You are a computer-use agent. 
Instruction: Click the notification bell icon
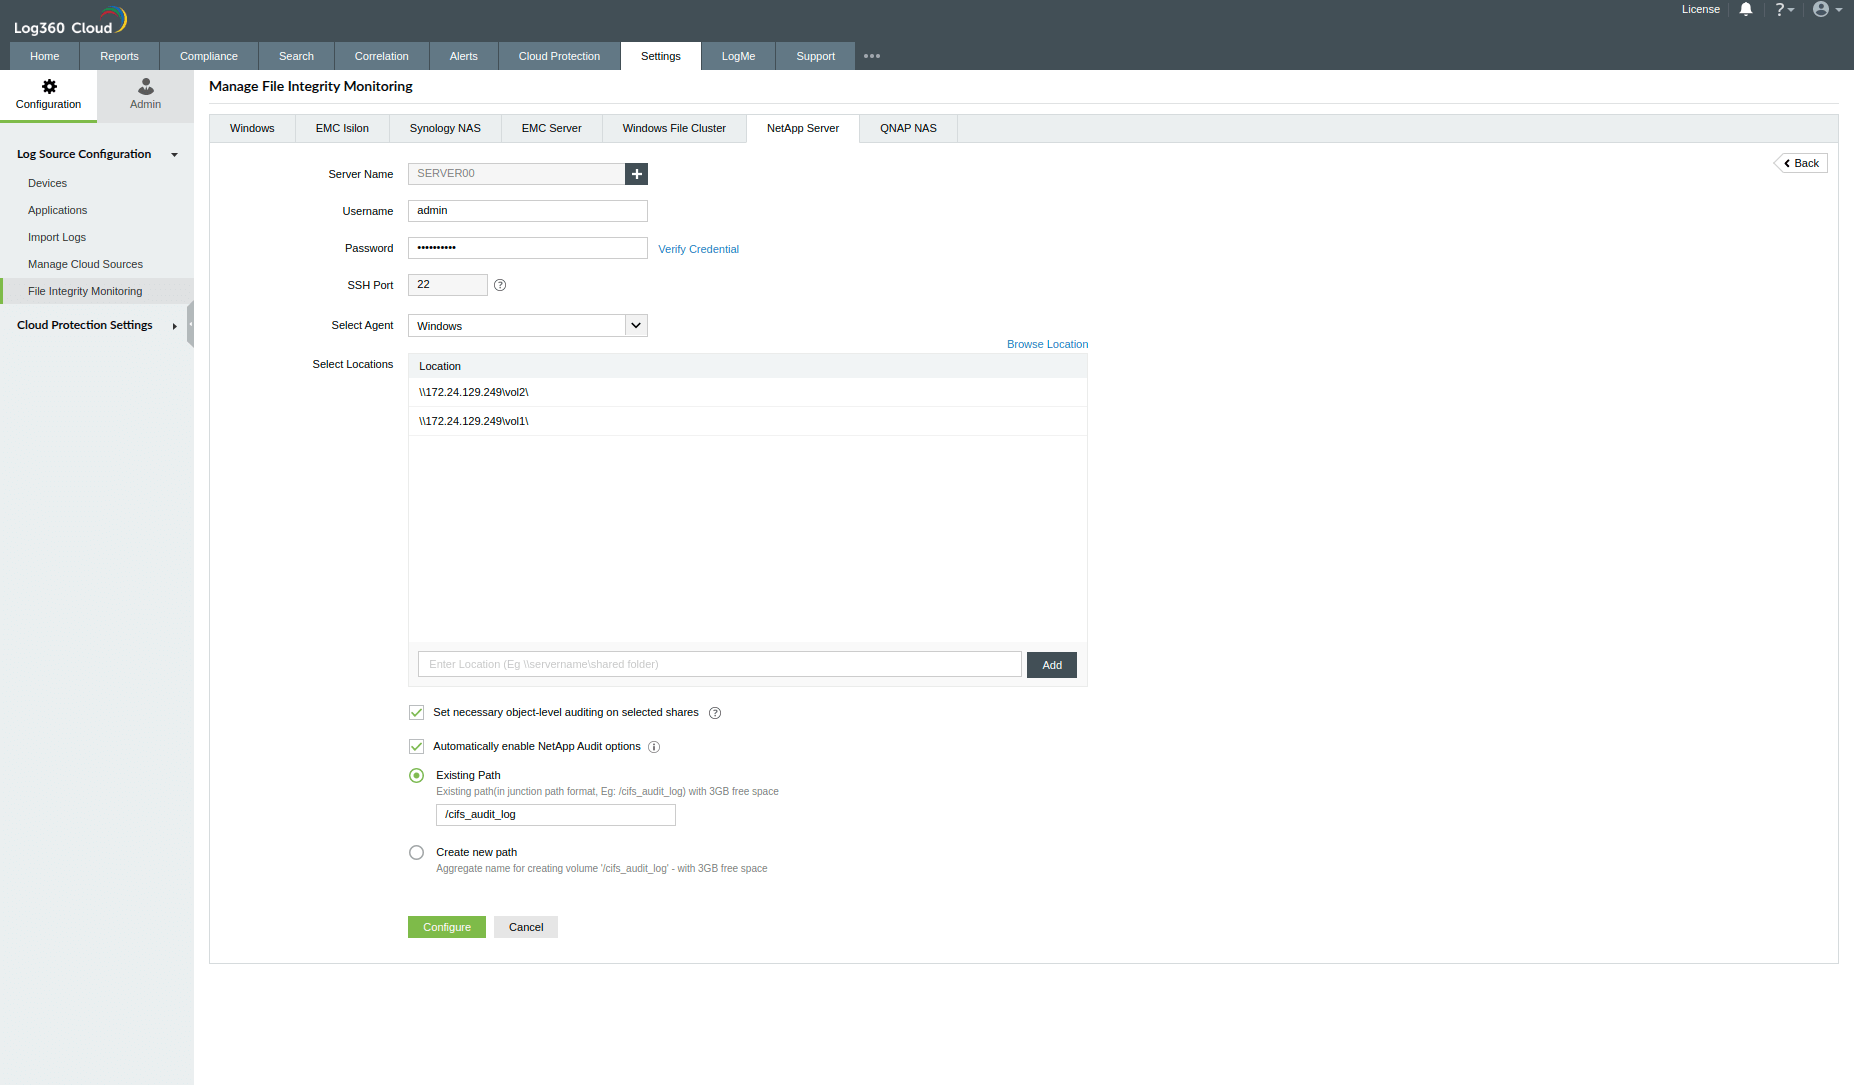pyautogui.click(x=1746, y=9)
